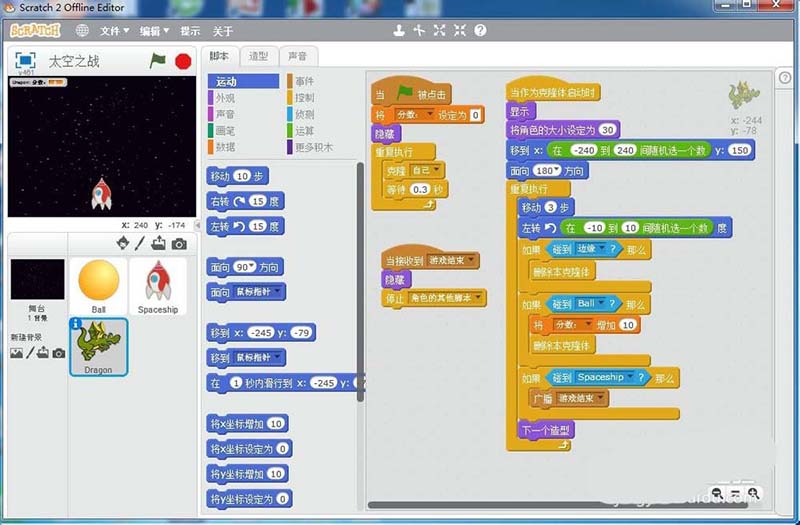800x525 pixels.
Task: Select the grow sprite tool
Action: pos(439,31)
